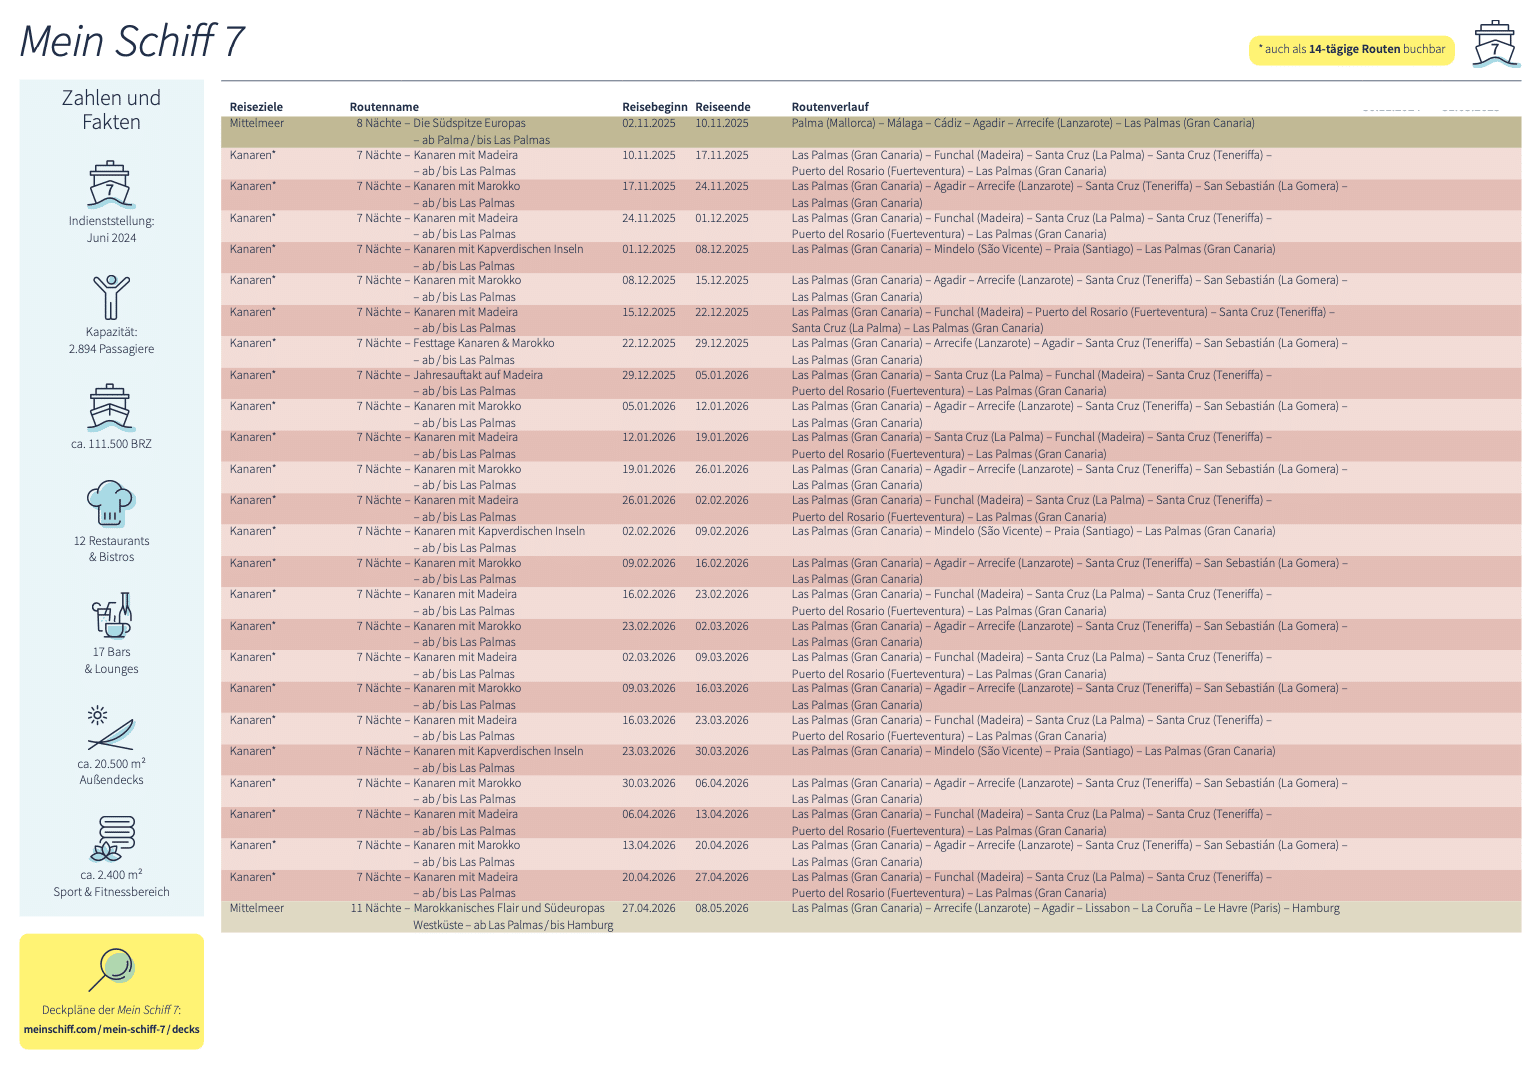1539x1067 pixels.
Task: Click the Reisebeginn date 09.03.2026
Action: click(649, 689)
